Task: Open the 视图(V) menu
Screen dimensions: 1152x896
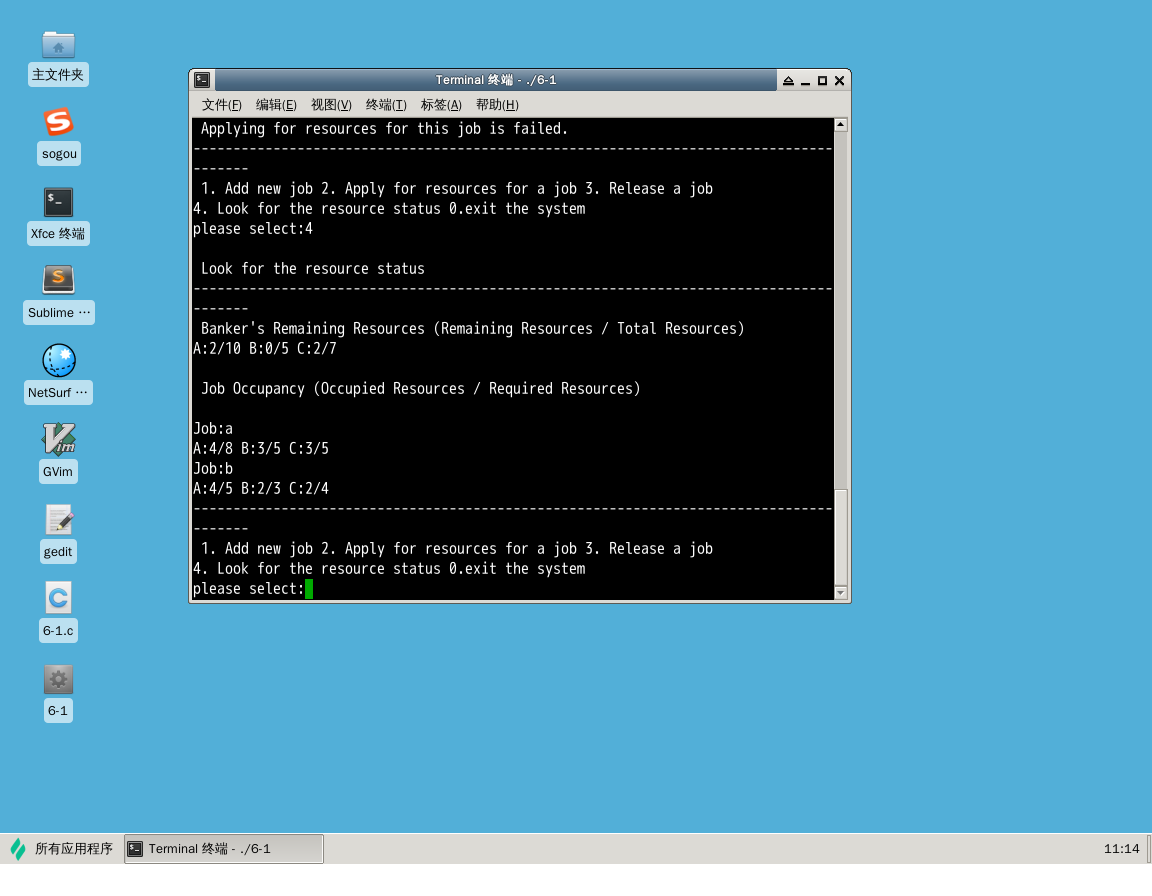Action: click(x=331, y=105)
